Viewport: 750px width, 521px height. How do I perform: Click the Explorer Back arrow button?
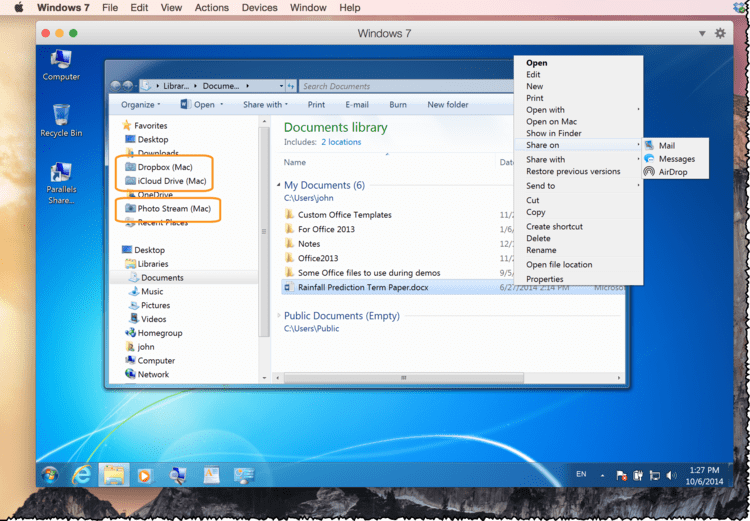tap(115, 86)
